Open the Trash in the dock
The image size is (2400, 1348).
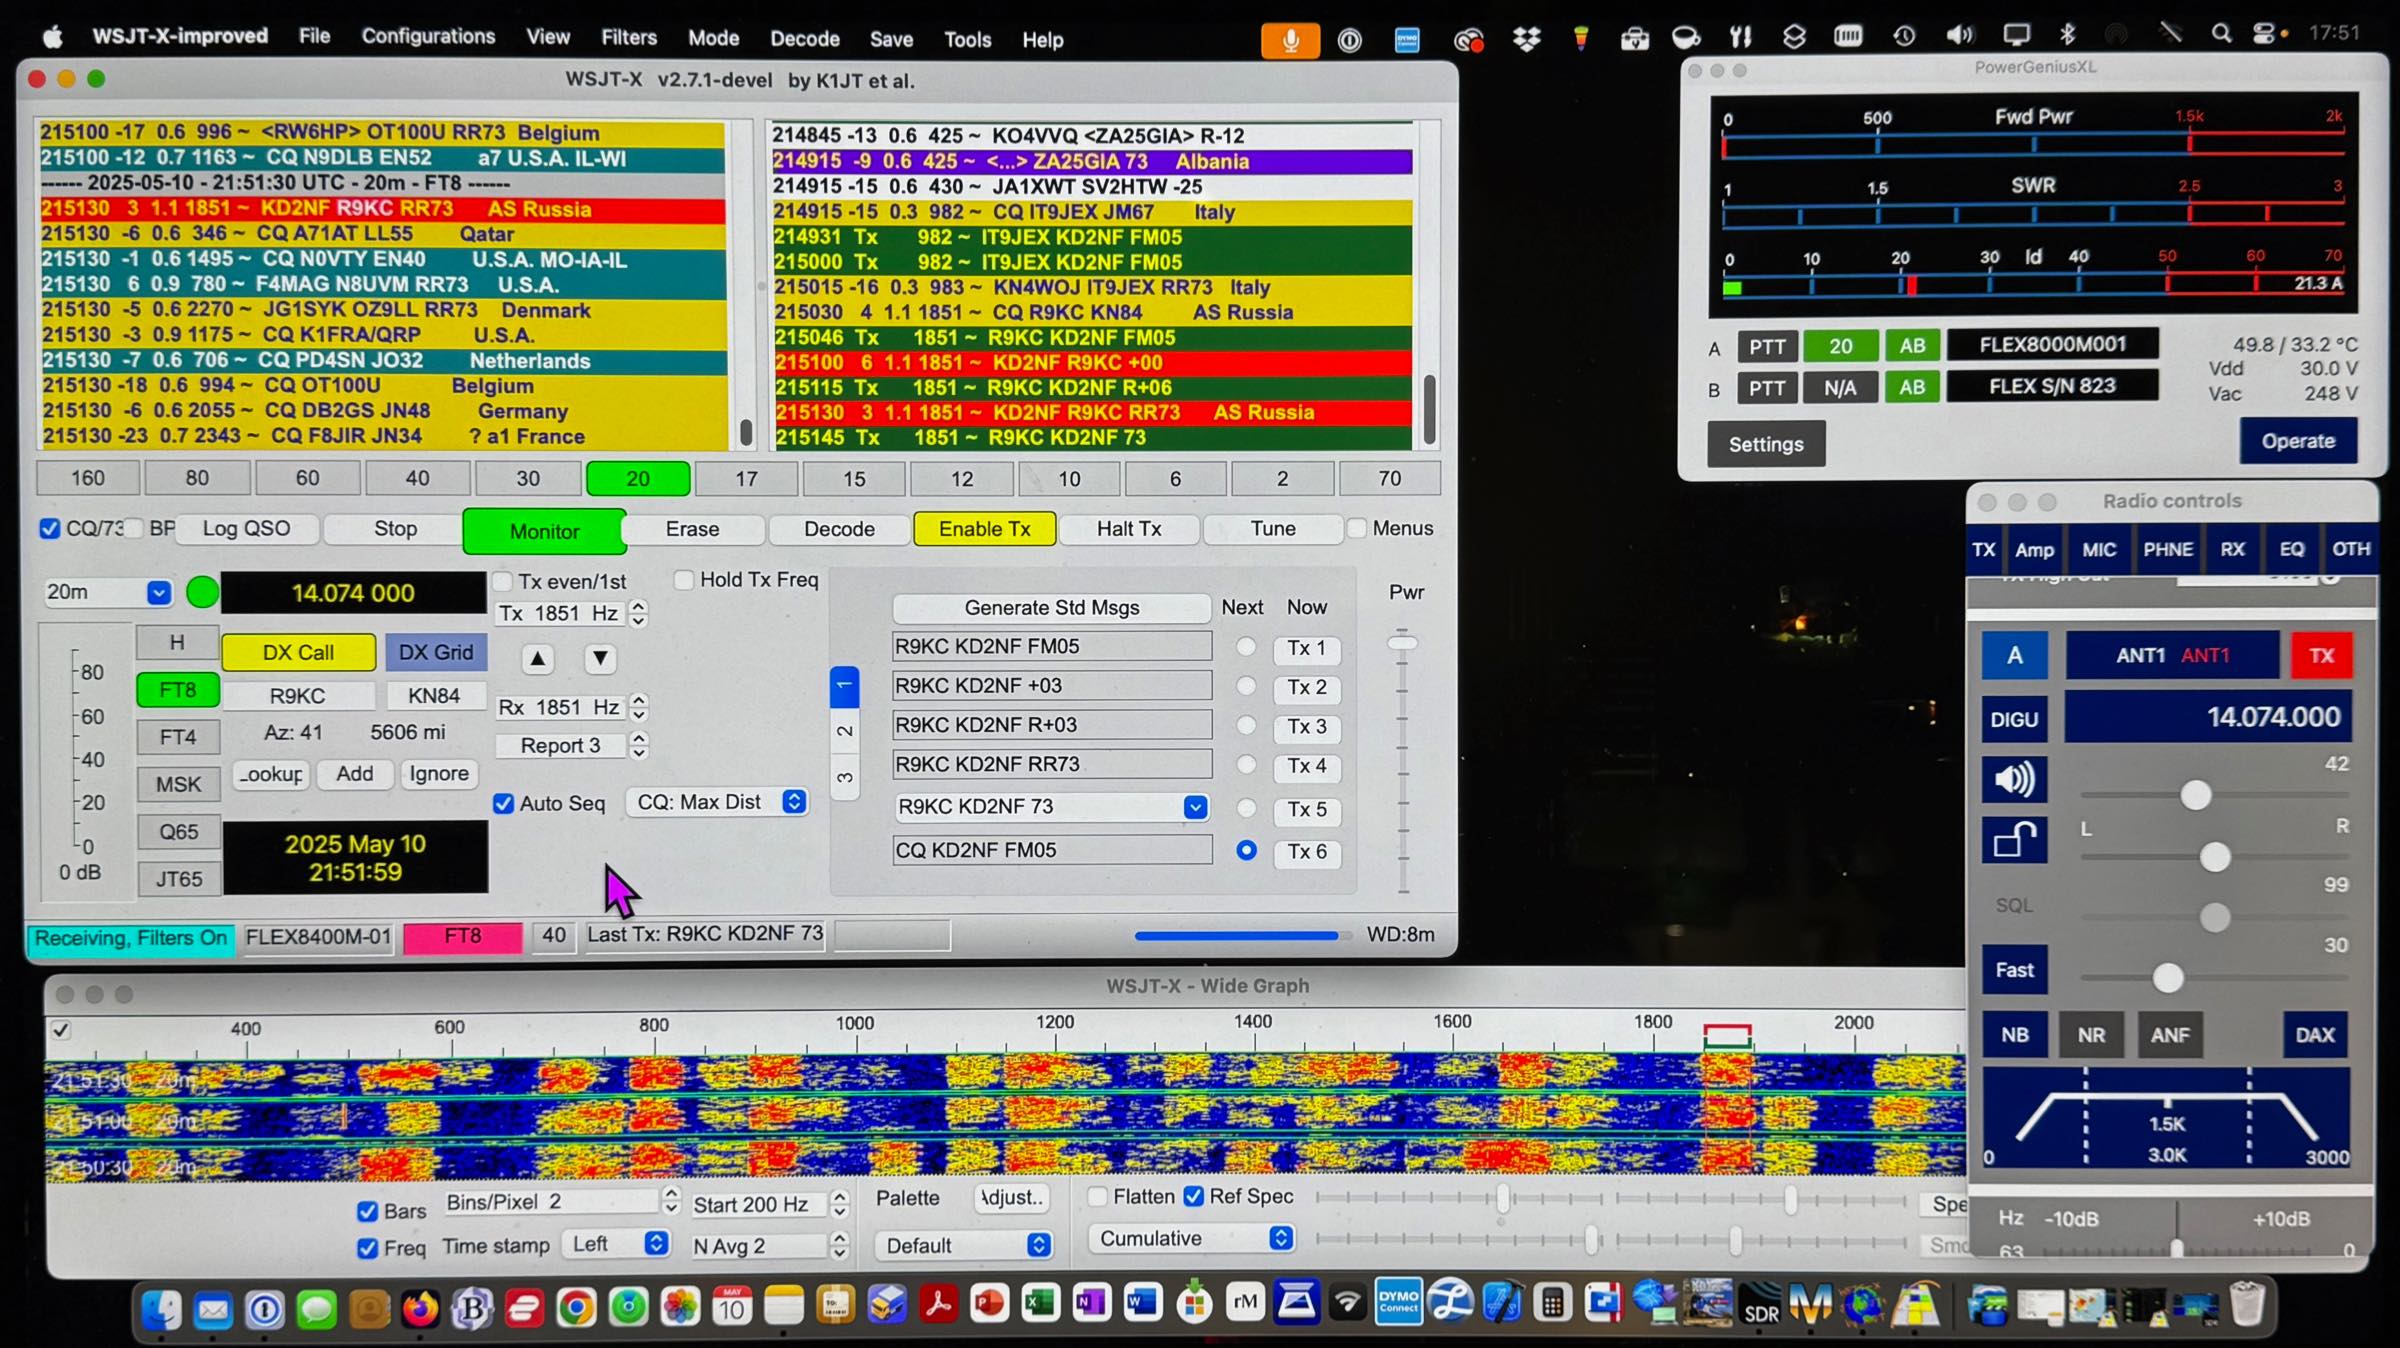pos(2247,1304)
